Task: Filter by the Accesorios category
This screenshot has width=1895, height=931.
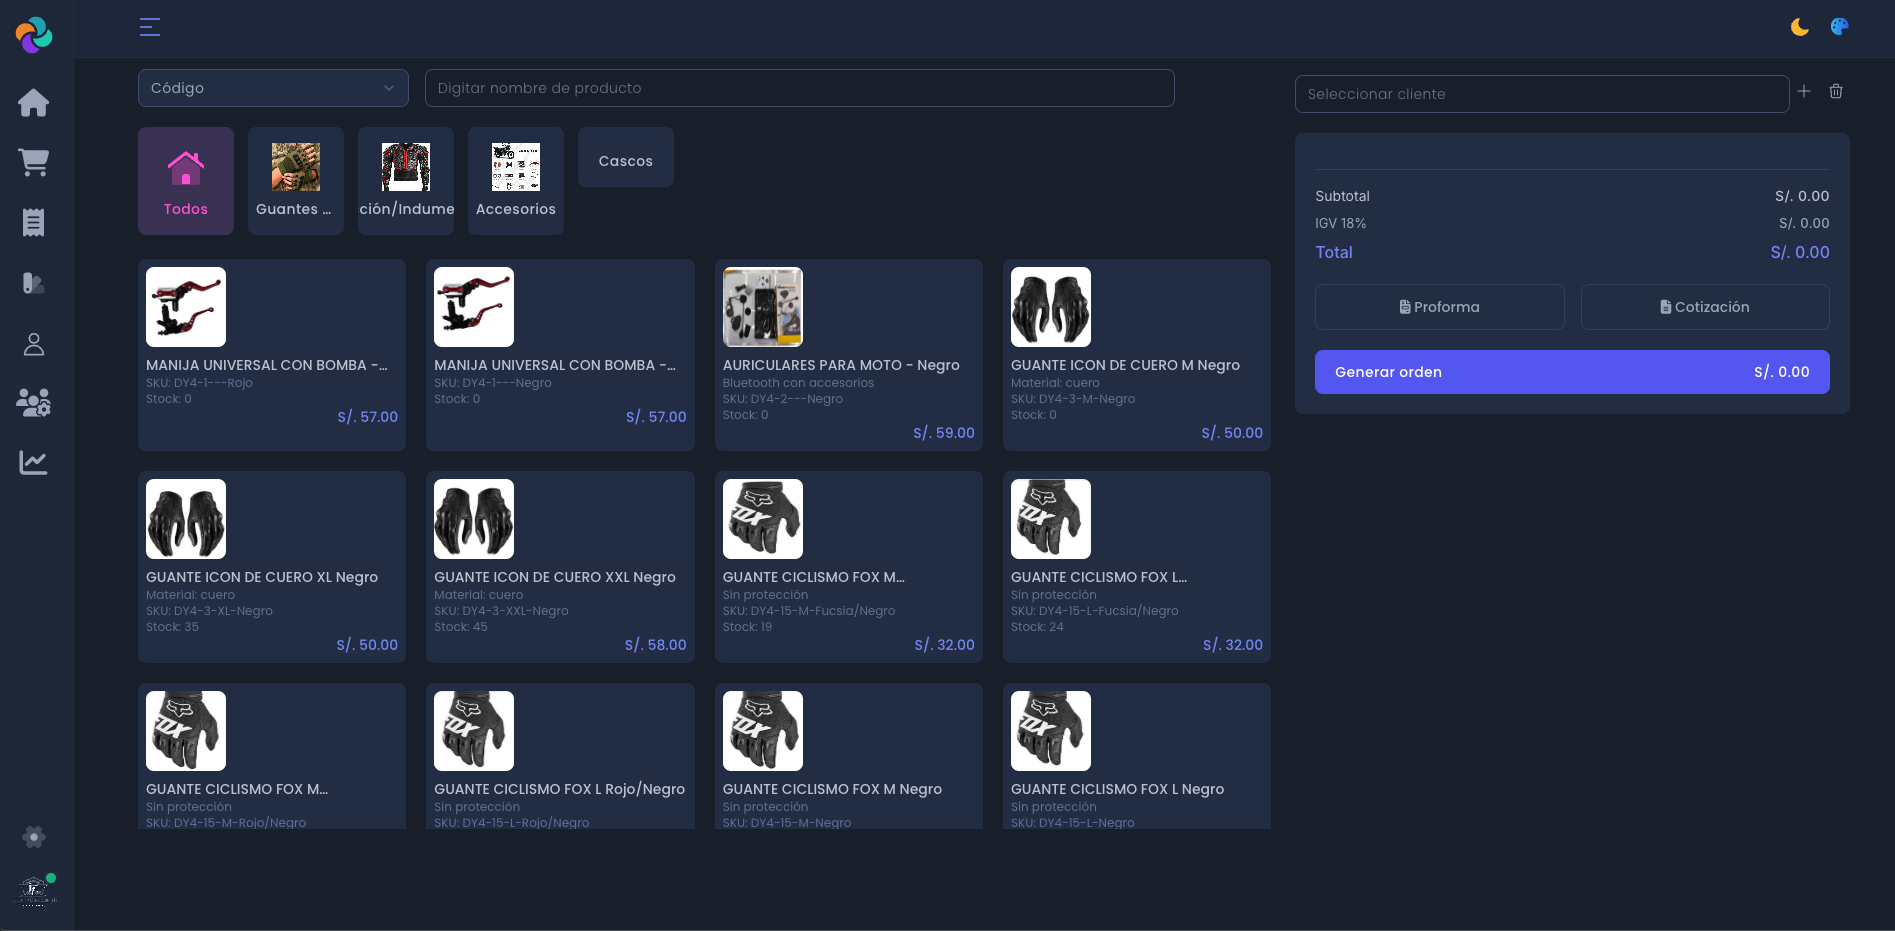Action: click(515, 181)
